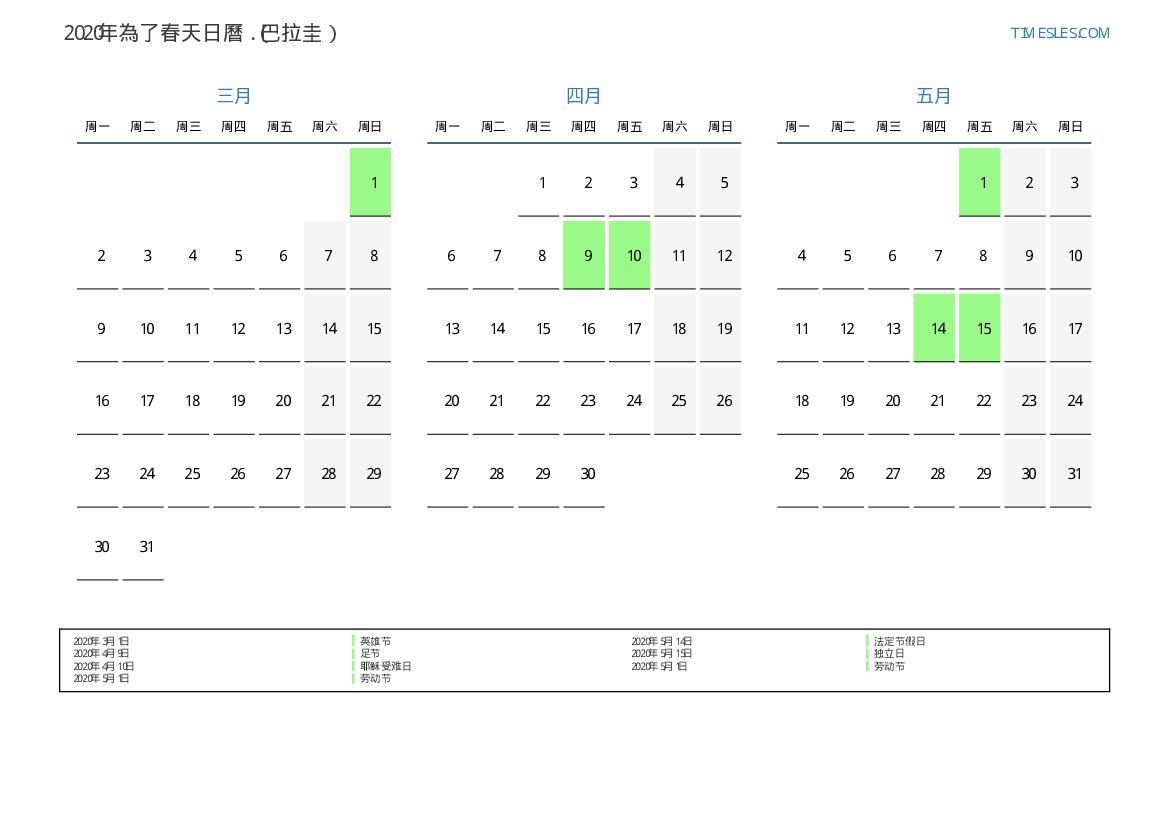Click May 31 Sunday cell
This screenshot has width=1169, height=827.
click(1071, 474)
